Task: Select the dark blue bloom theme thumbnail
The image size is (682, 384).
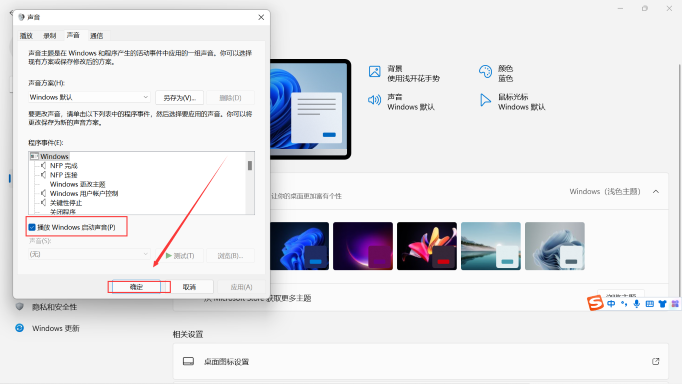Action: pos(299,246)
